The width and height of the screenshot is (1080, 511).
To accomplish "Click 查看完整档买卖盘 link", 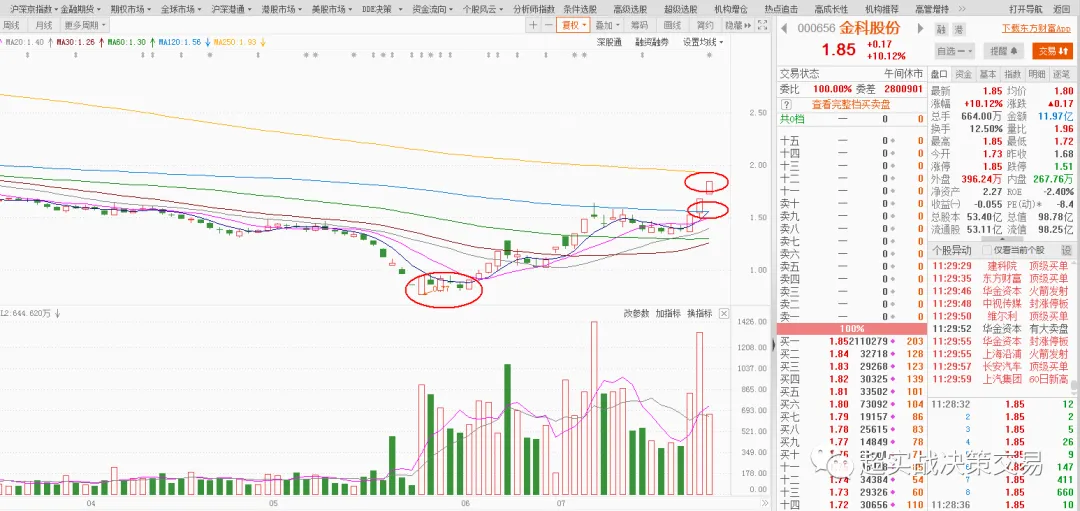I will click(851, 105).
